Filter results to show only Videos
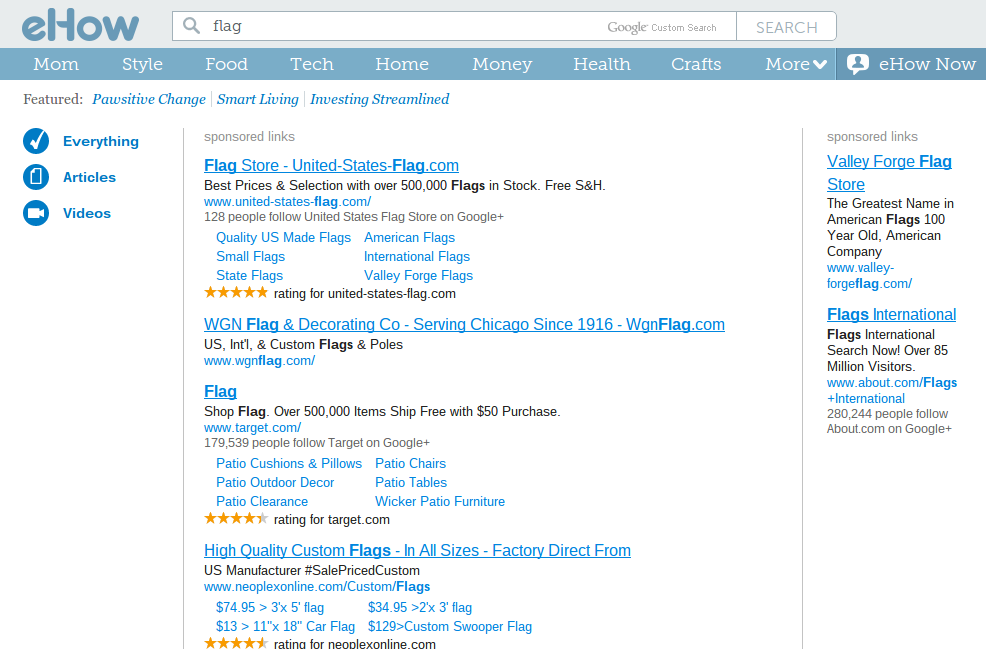Screen dimensions: 986x649 [x=87, y=213]
